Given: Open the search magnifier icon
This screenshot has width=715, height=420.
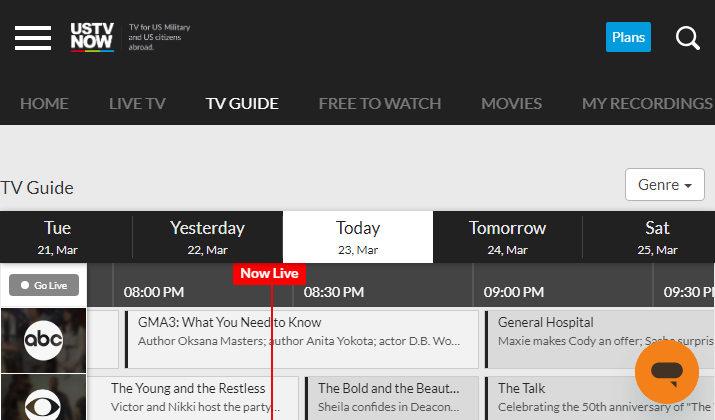Looking at the screenshot, I should pyautogui.click(x=688, y=38).
